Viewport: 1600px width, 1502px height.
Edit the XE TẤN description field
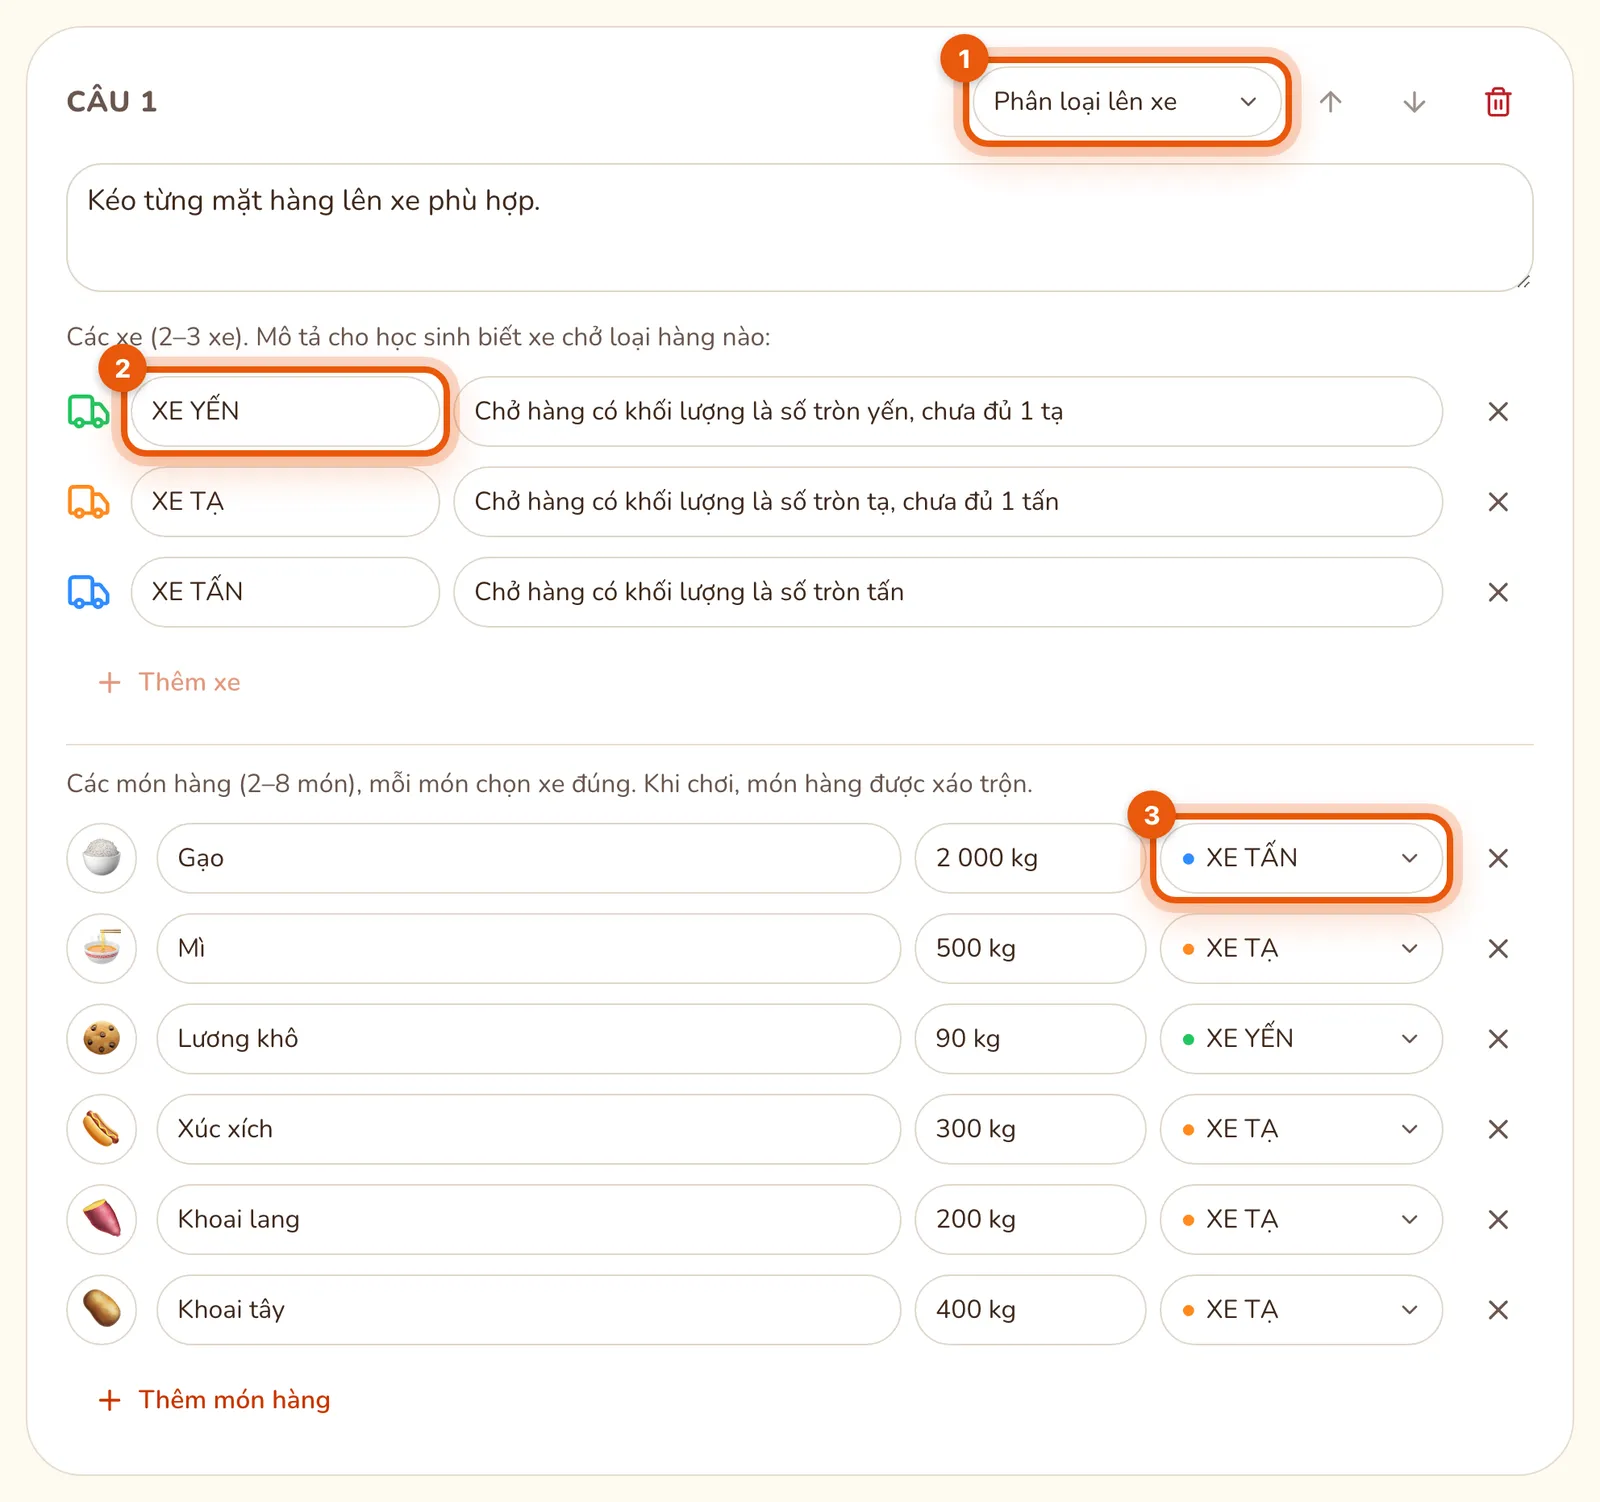coord(948,592)
